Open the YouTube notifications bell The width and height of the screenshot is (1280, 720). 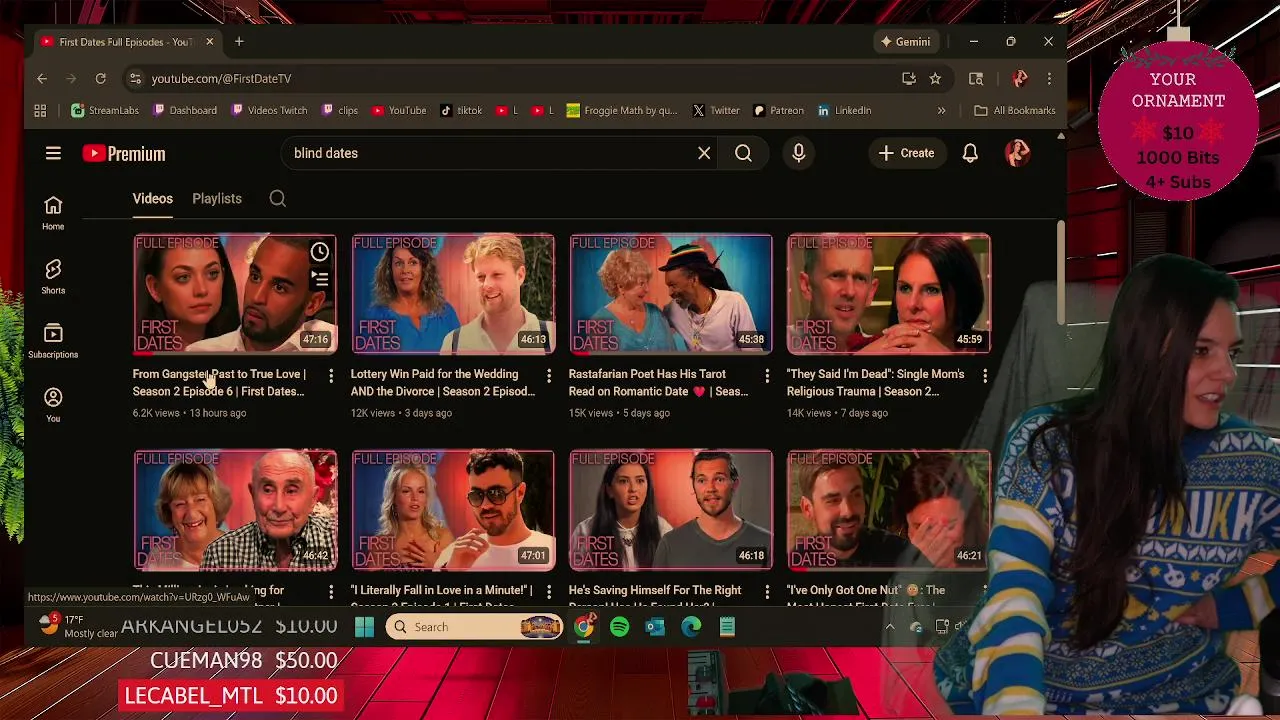pyautogui.click(x=970, y=153)
